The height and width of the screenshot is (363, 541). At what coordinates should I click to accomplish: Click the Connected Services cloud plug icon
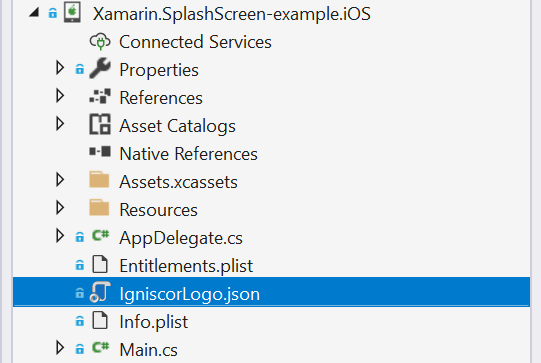click(100, 42)
